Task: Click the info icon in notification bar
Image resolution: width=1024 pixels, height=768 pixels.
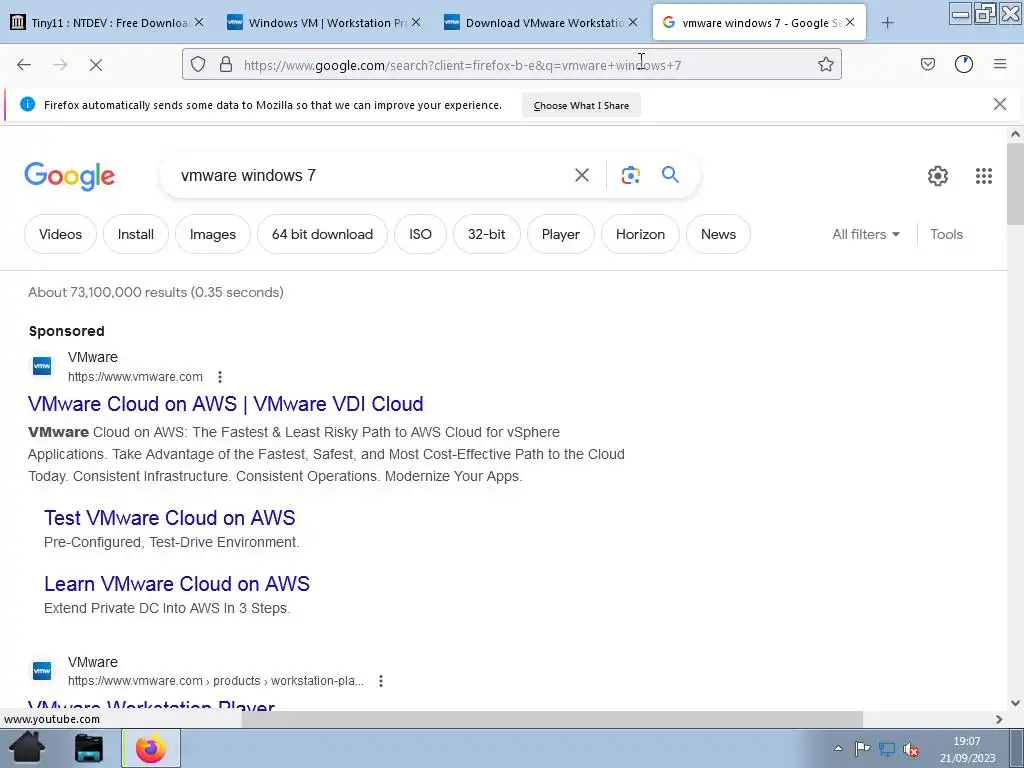Action: tap(27, 104)
